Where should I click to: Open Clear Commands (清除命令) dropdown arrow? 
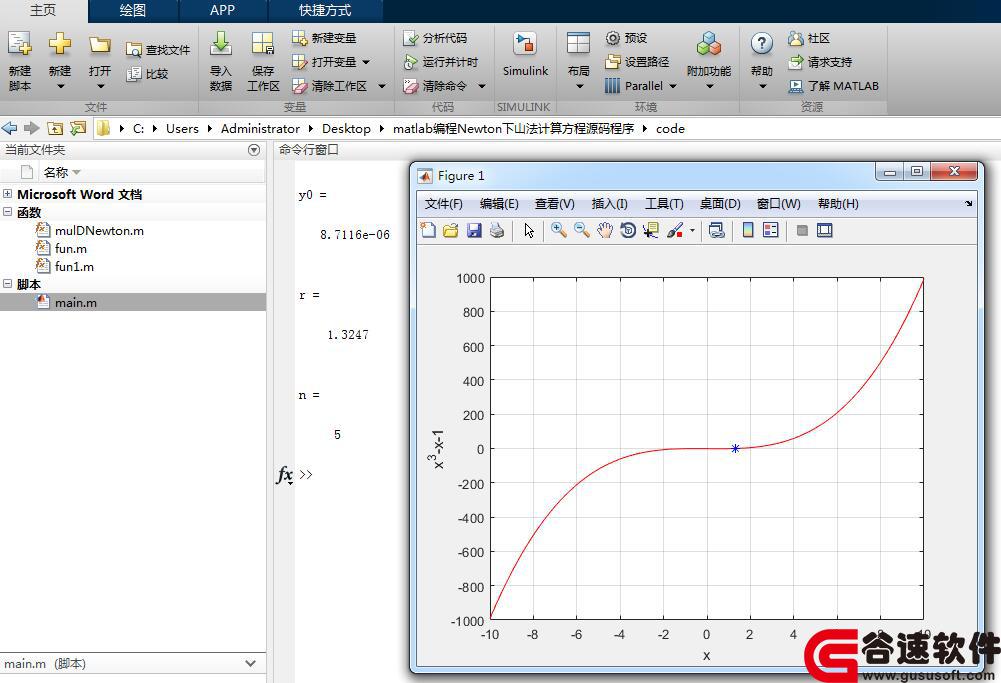click(x=482, y=86)
